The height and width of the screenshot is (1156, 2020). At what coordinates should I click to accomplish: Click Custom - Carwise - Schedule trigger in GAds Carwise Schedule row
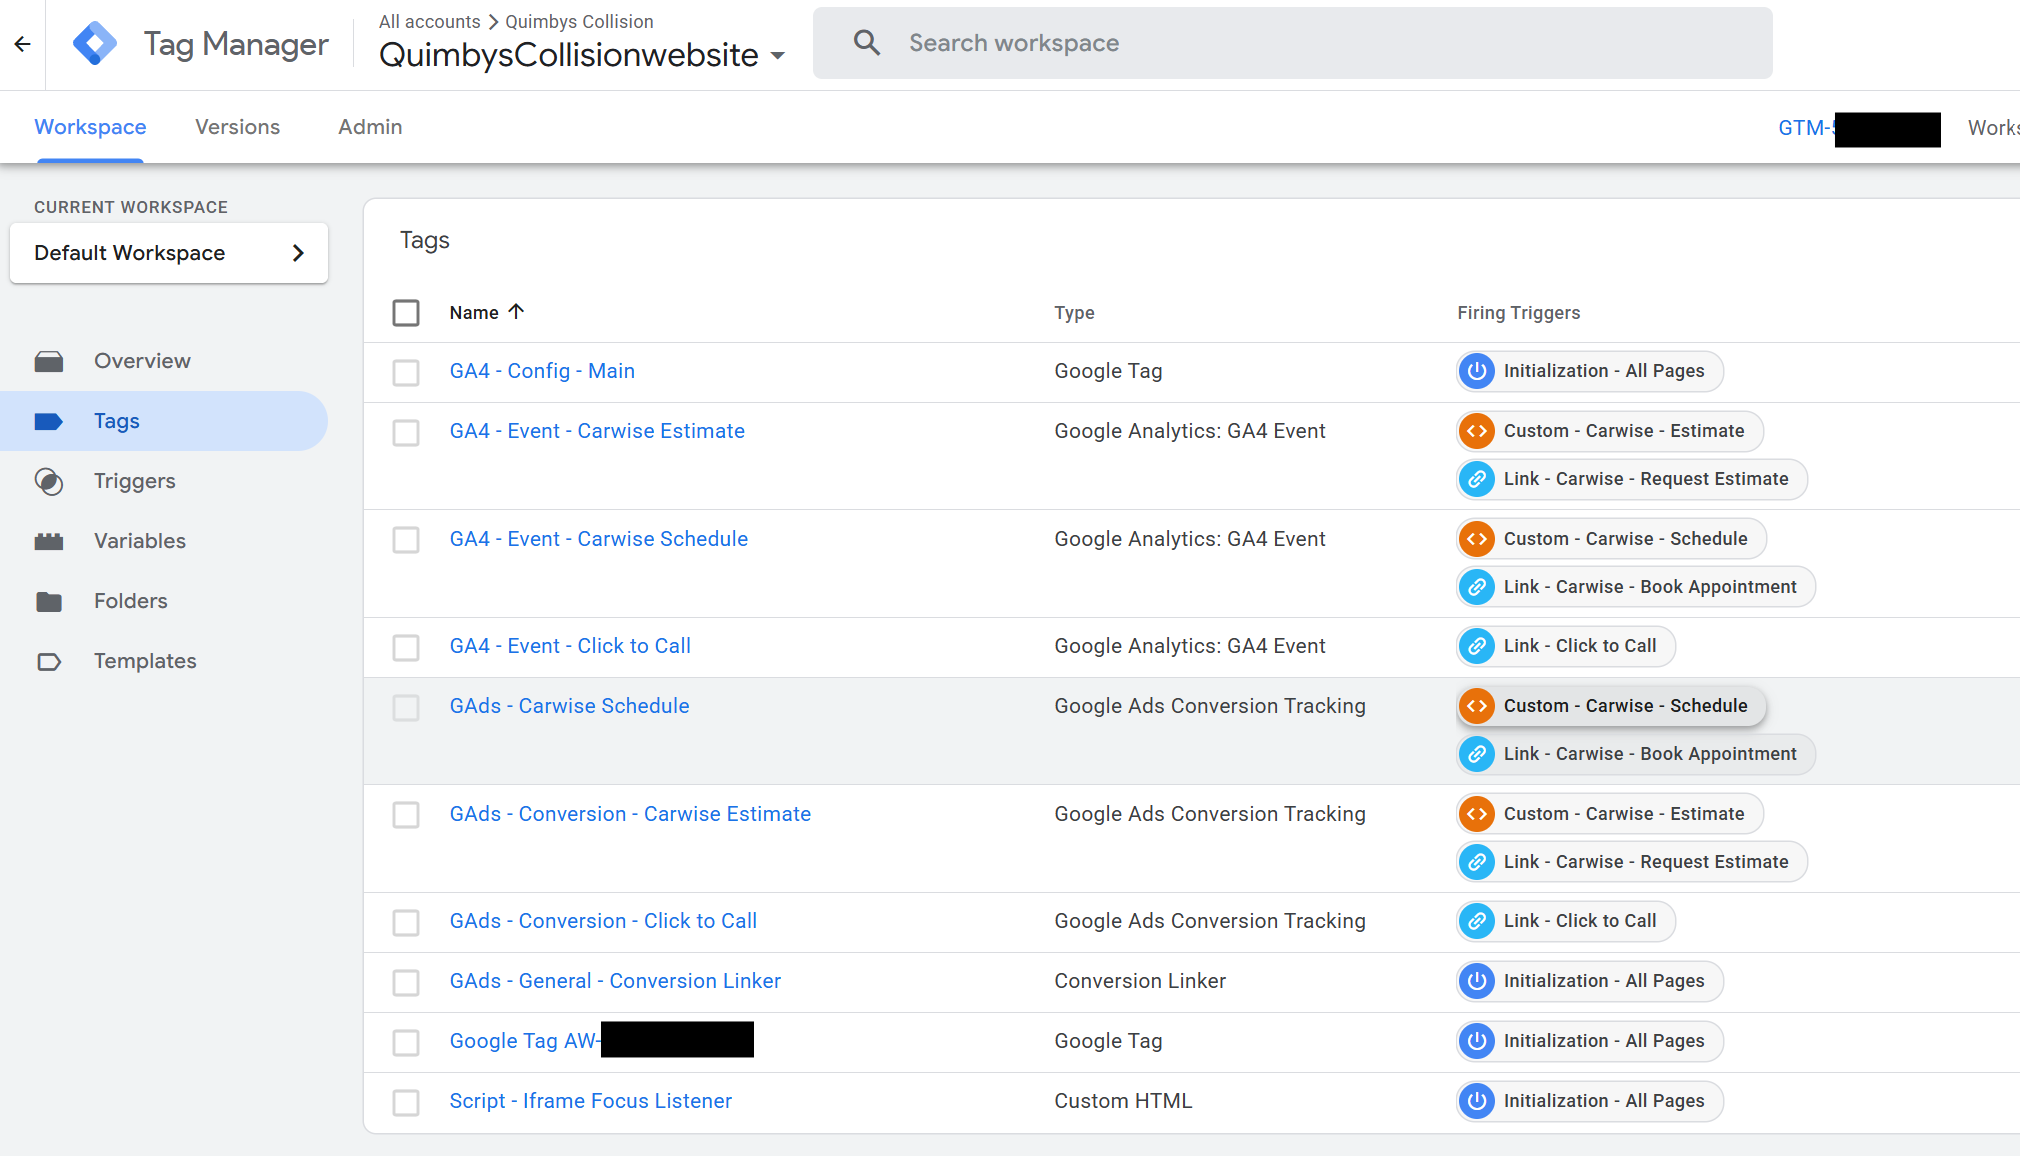pyautogui.click(x=1612, y=706)
